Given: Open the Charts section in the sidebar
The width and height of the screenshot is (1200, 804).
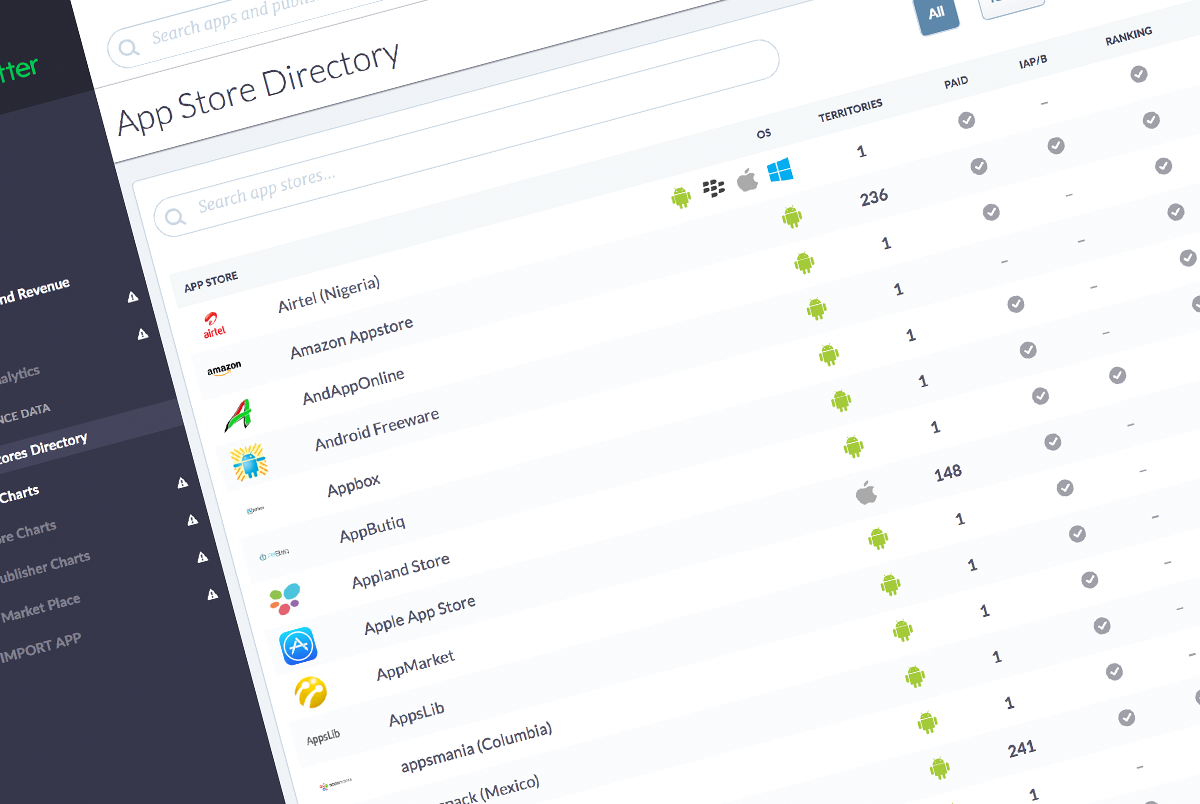Looking at the screenshot, I should tap(20, 494).
